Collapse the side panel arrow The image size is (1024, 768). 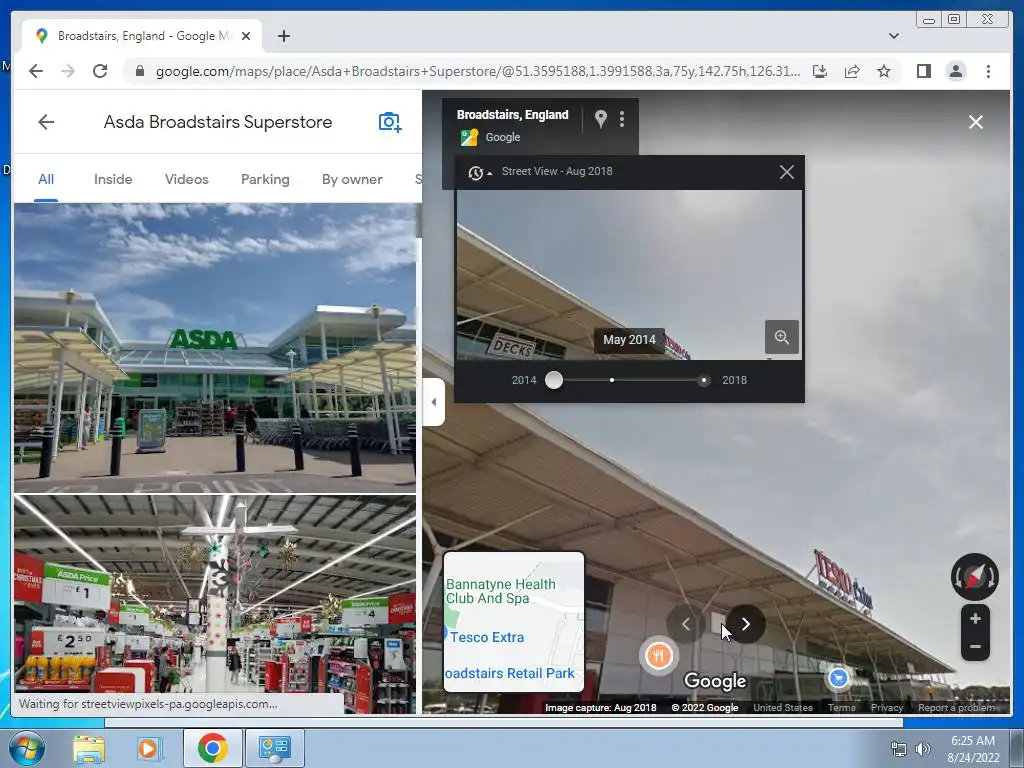(x=434, y=402)
